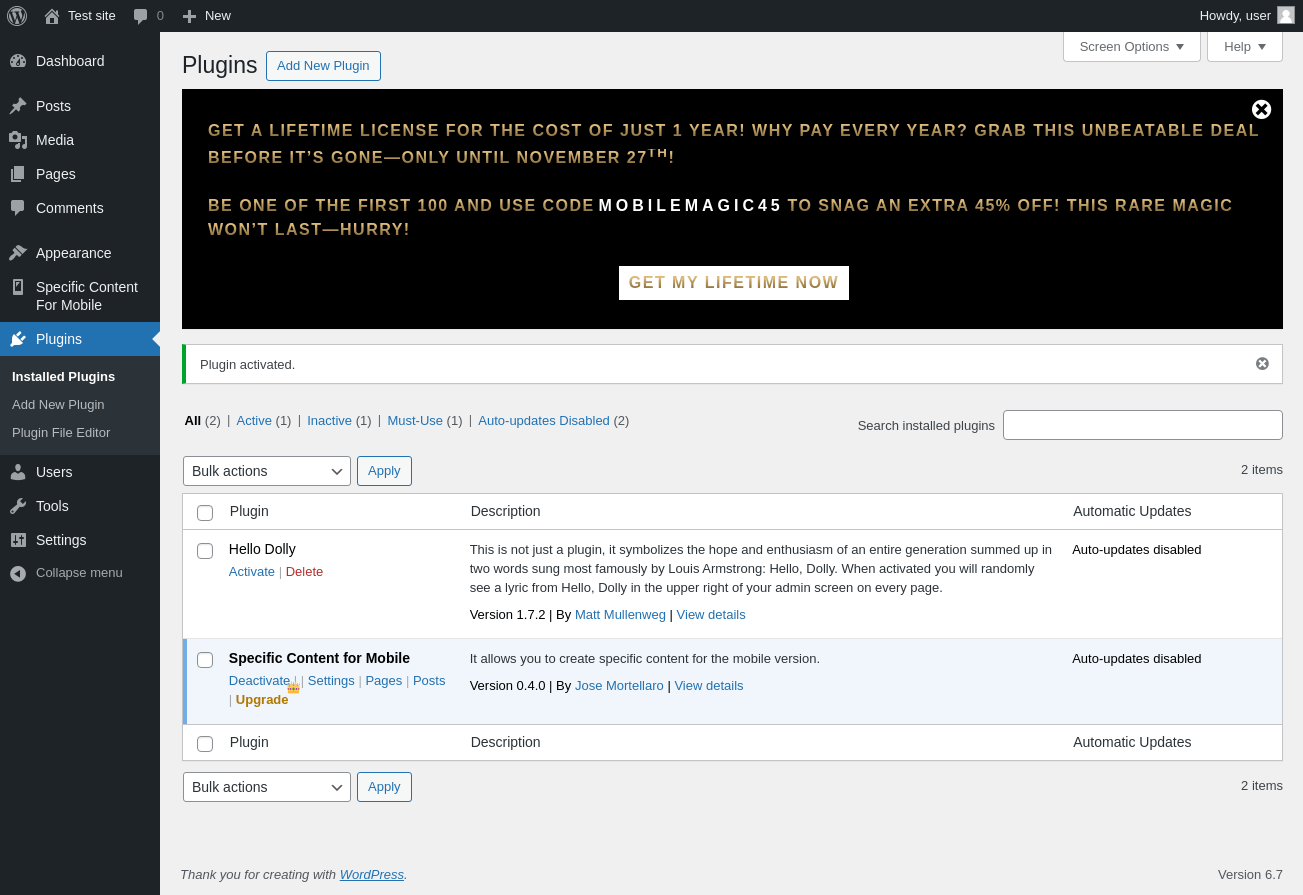Go to Installed Plugins submenu

[63, 377]
